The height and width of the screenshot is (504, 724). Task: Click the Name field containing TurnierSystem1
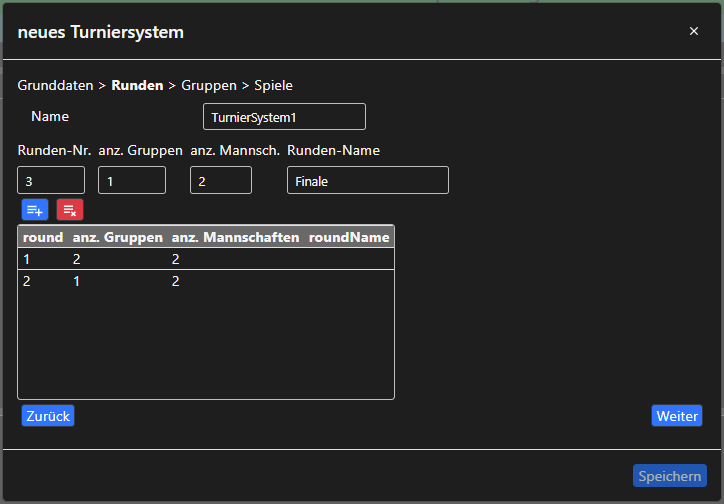284,117
